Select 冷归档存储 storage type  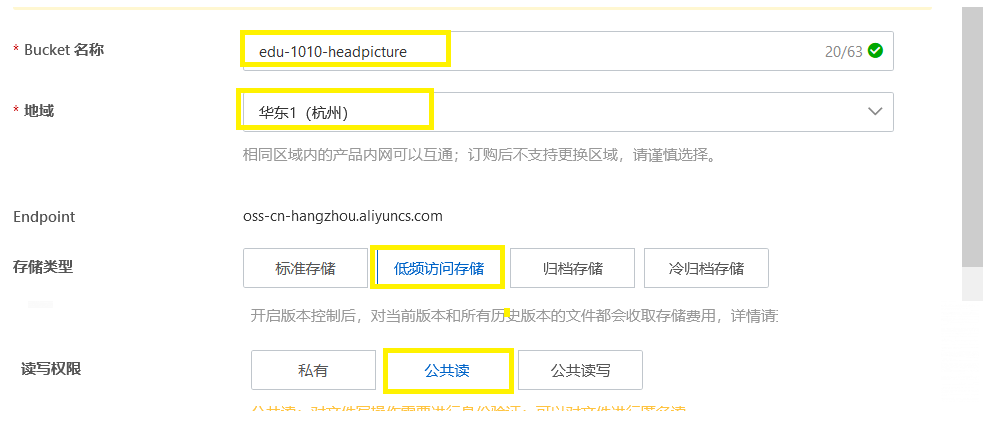pos(706,268)
